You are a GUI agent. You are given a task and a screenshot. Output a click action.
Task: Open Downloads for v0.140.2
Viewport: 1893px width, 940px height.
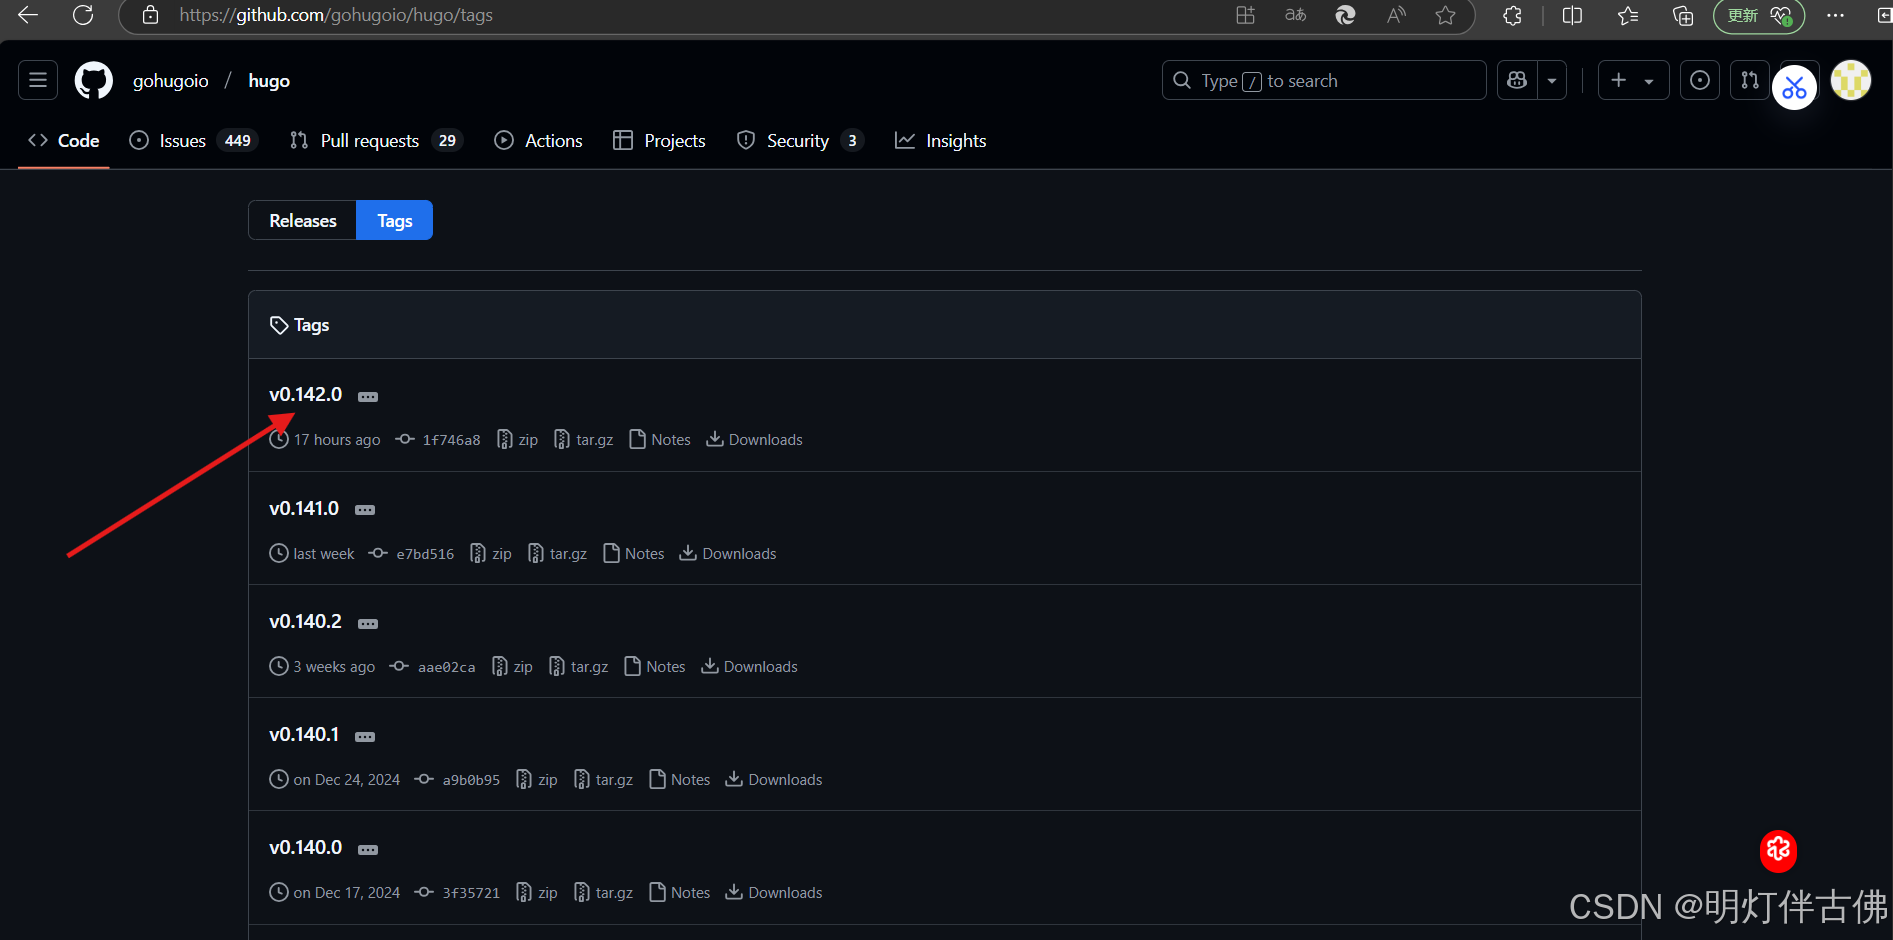pos(750,666)
